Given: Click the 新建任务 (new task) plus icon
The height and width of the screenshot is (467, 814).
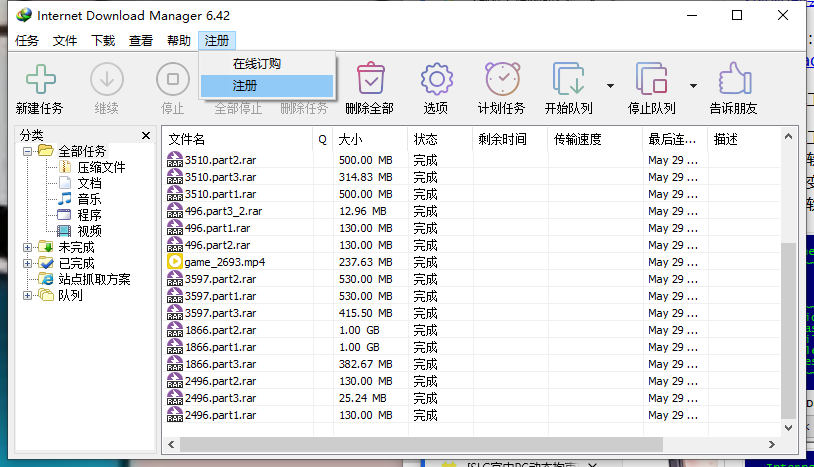Looking at the screenshot, I should (x=40, y=79).
